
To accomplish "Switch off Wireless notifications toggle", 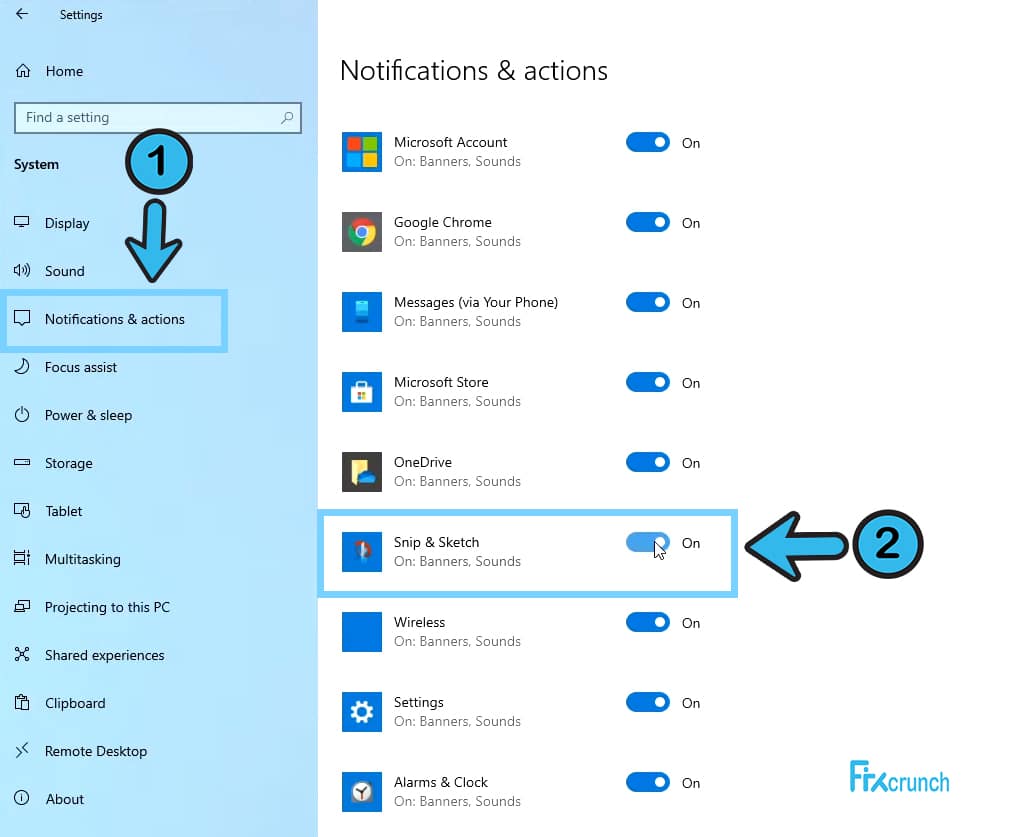I will tap(647, 622).
